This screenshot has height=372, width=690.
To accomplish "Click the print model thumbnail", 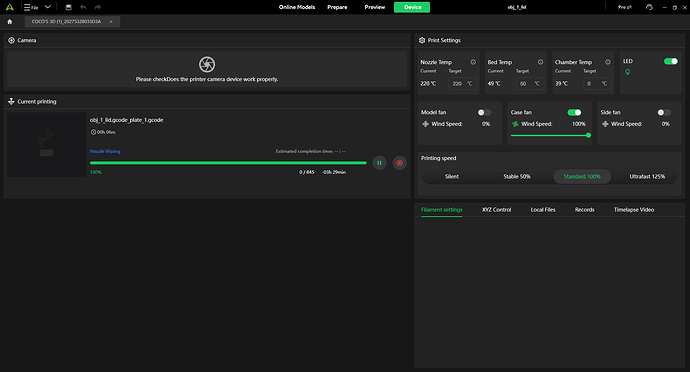I will point(47,145).
